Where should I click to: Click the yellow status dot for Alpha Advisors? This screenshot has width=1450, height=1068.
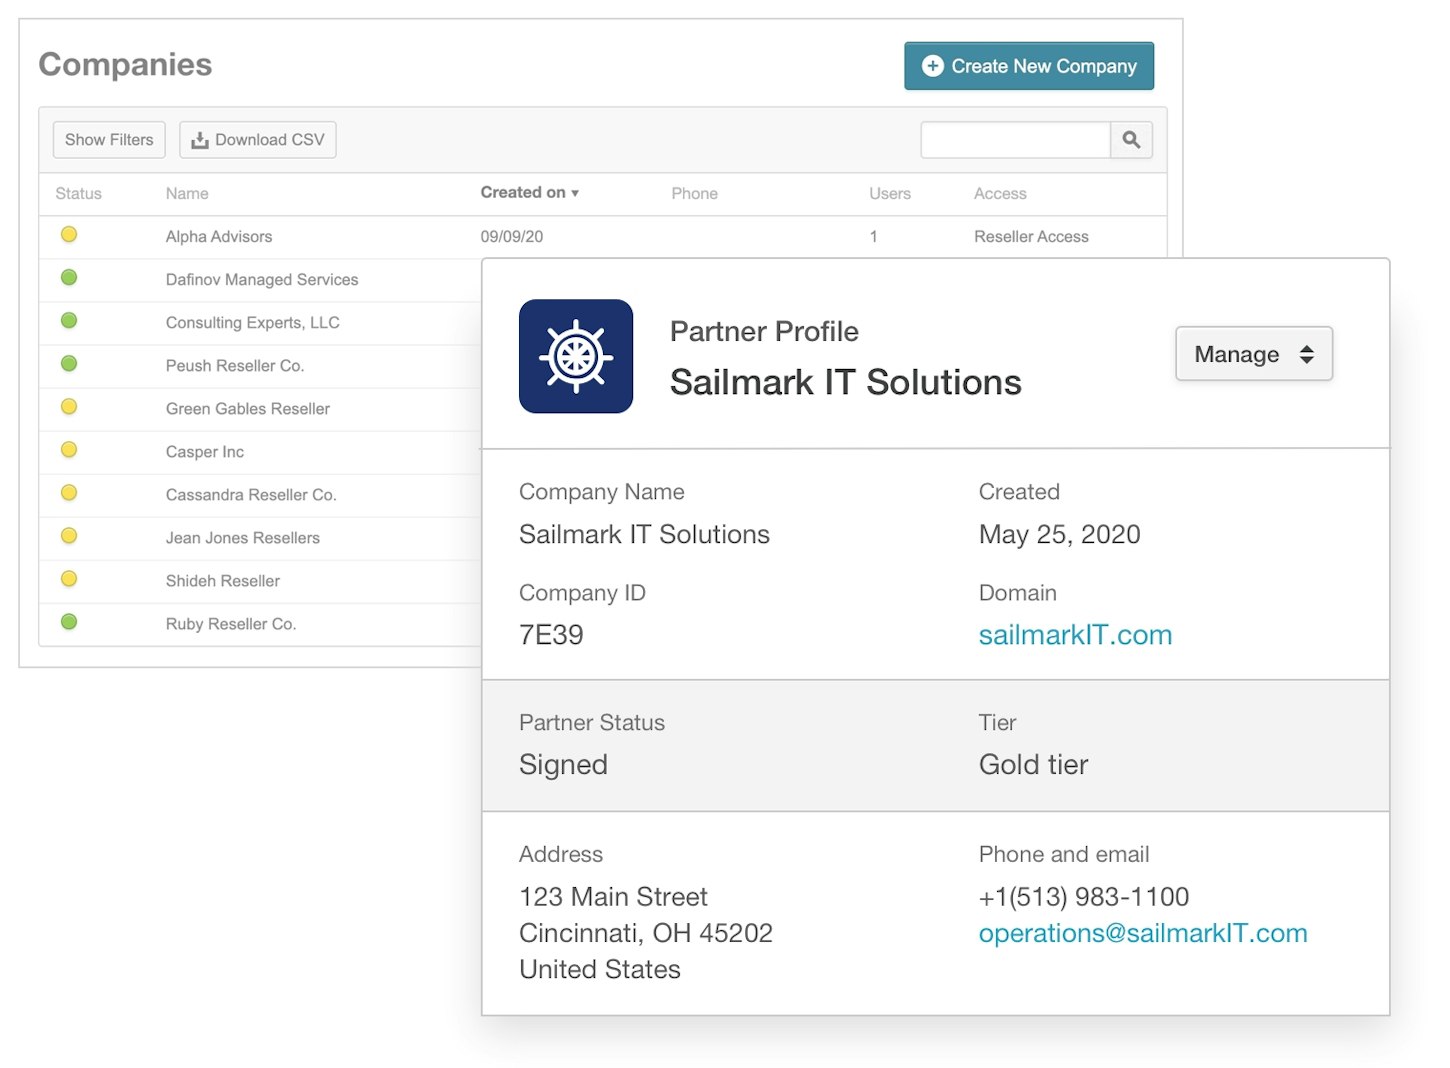coord(69,235)
